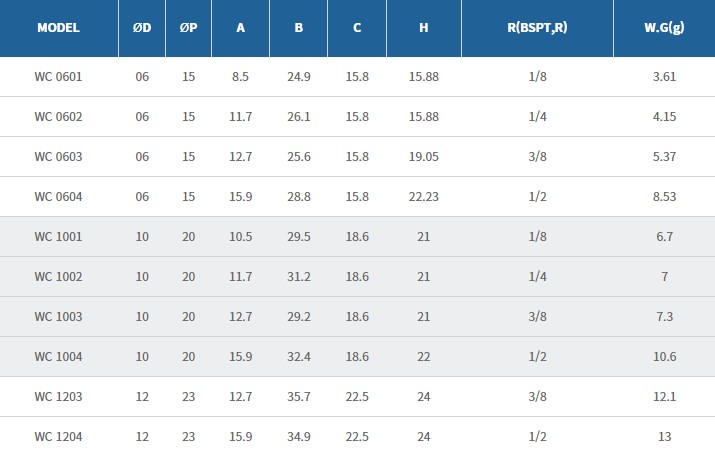
Task: Click the WC 1002 row label
Action: point(58,276)
